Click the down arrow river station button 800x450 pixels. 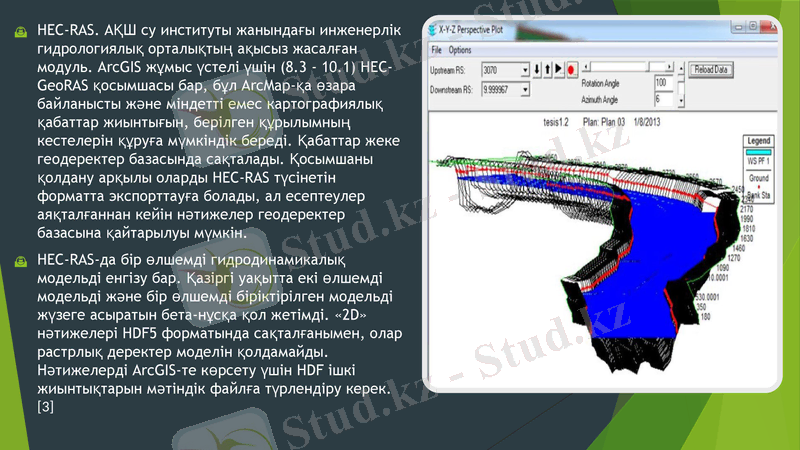(537, 69)
